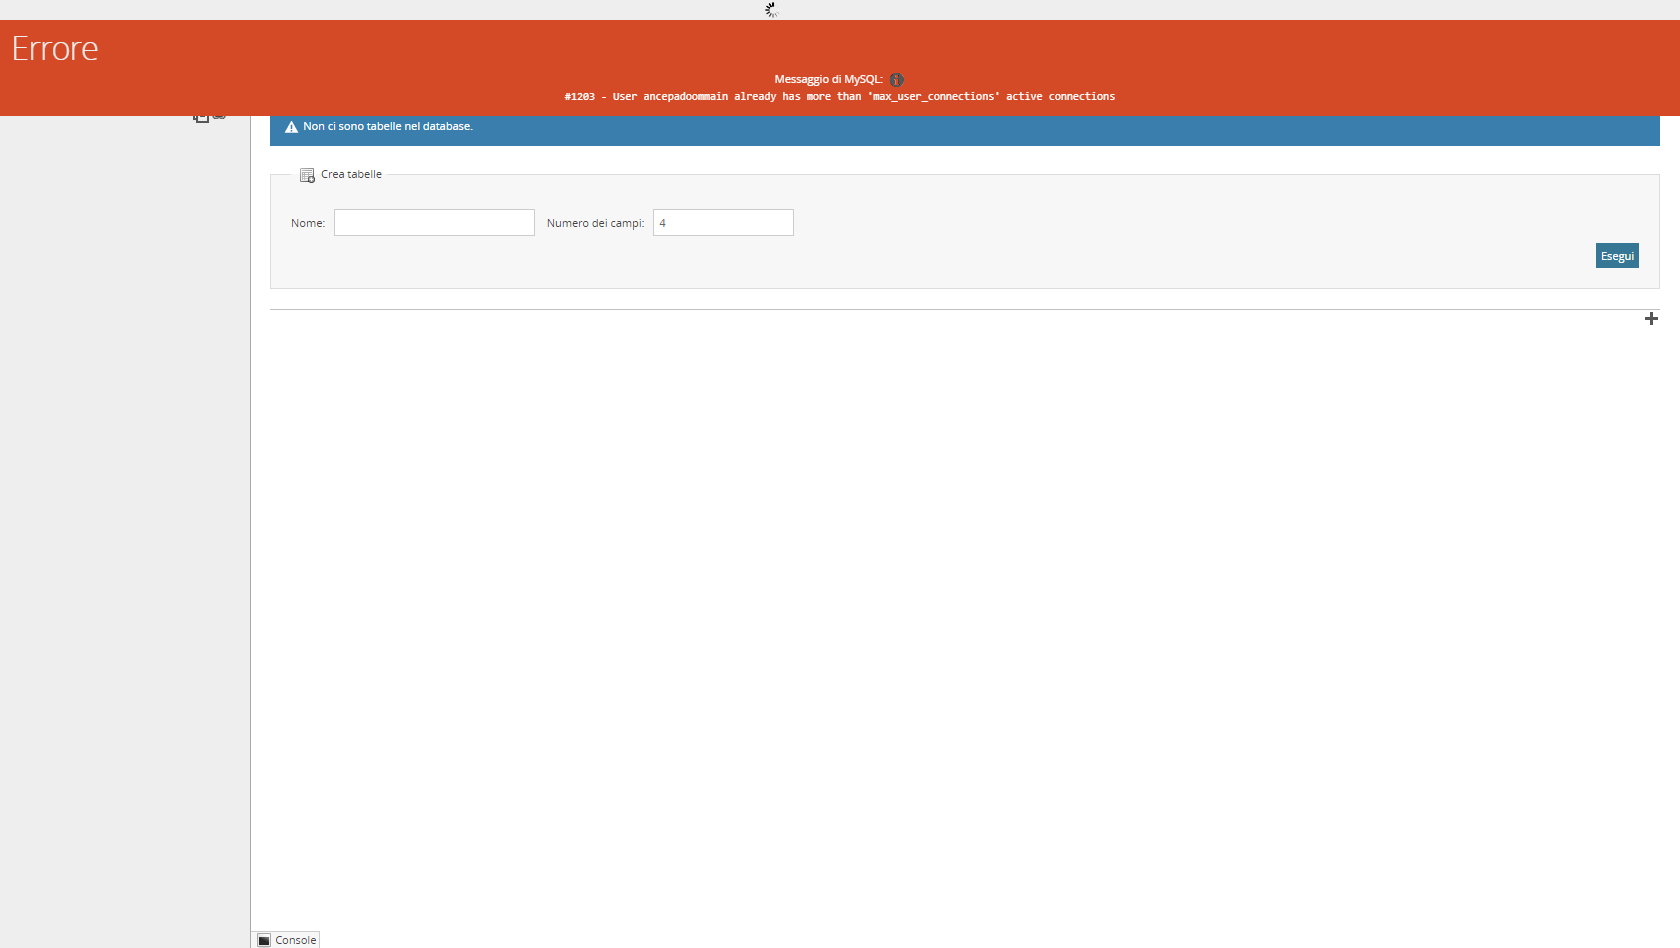Click the empty left navigation panel

(x=125, y=530)
